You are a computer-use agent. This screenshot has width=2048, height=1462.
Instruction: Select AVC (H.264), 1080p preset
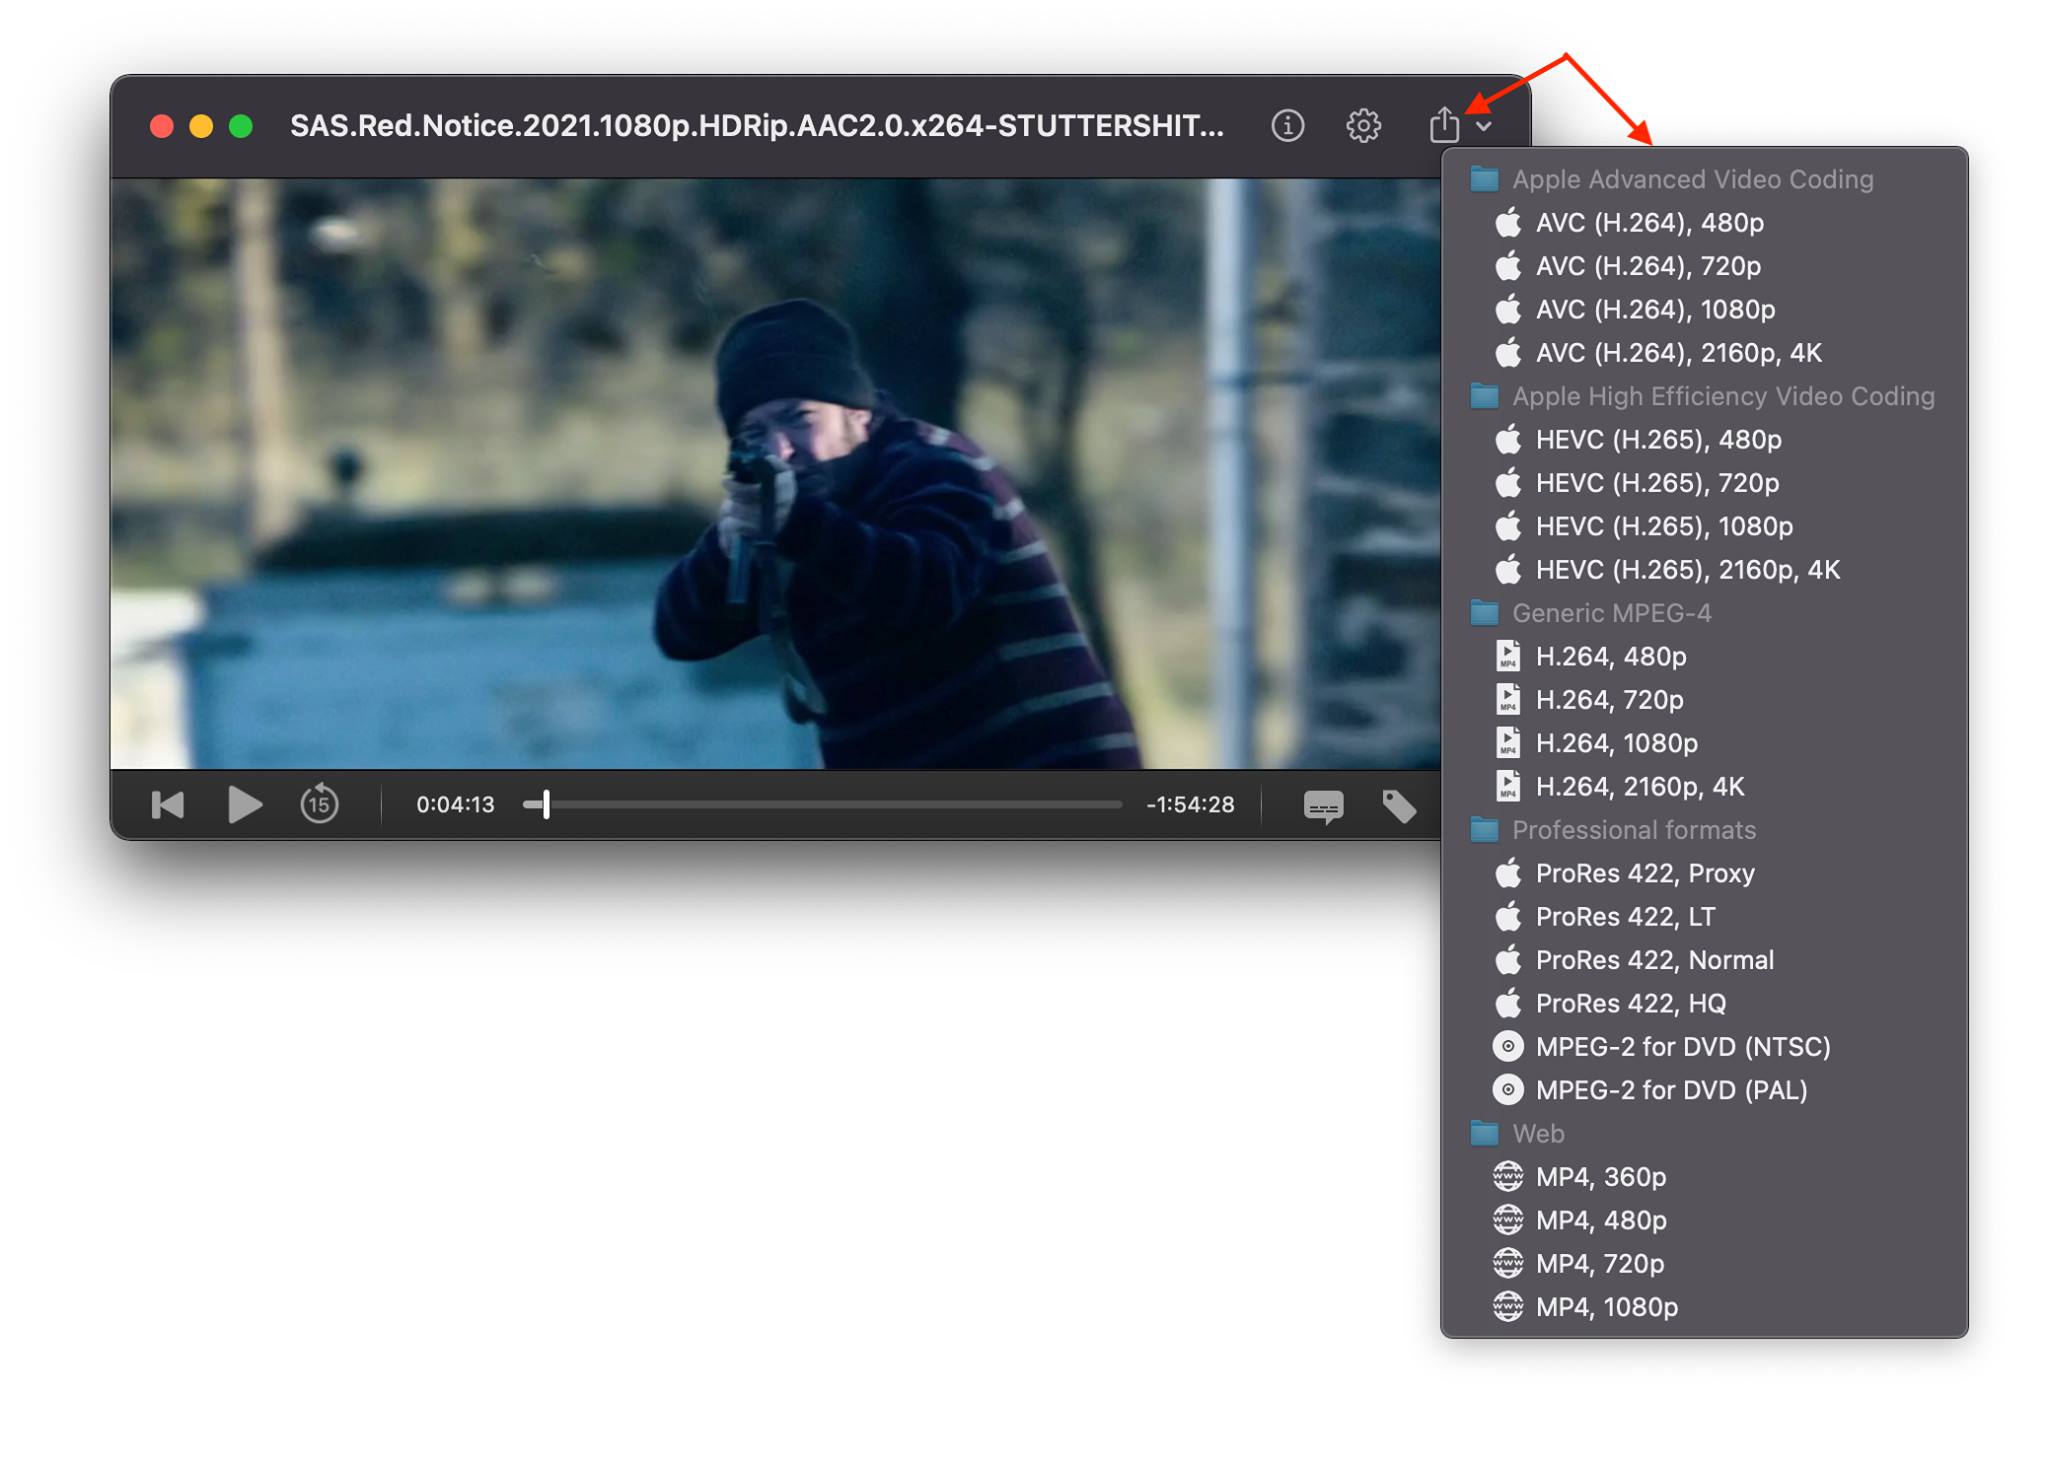click(1654, 310)
